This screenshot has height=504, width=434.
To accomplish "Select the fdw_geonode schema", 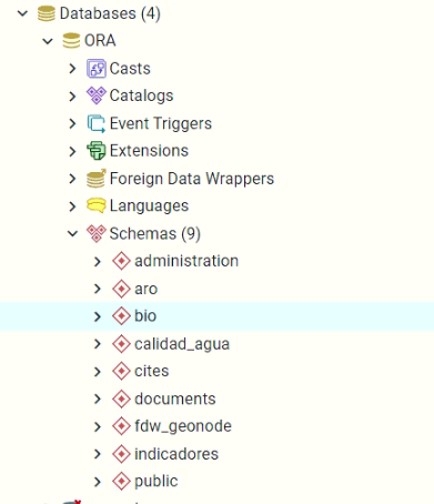I will [x=183, y=426].
